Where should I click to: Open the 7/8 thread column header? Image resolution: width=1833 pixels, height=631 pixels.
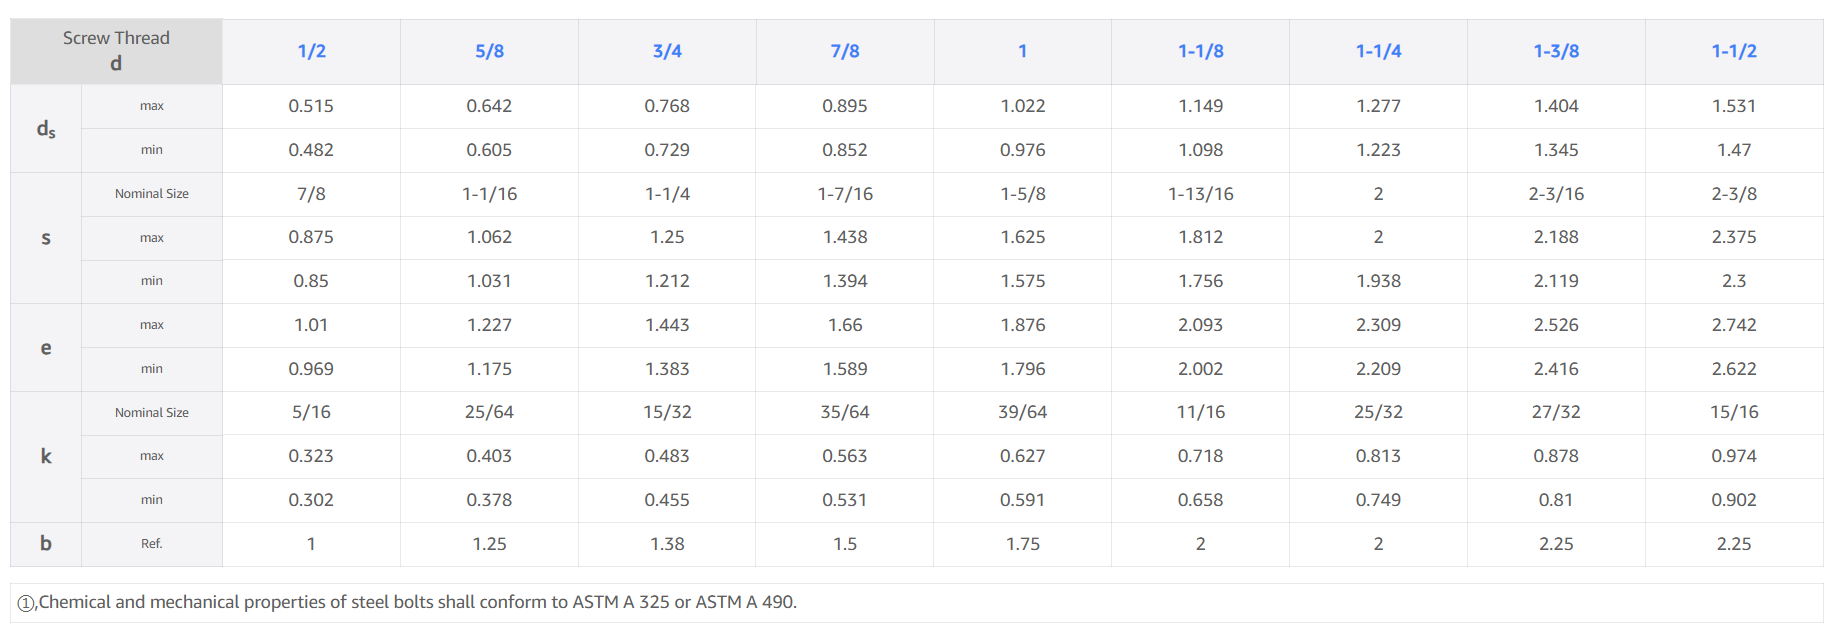(845, 51)
